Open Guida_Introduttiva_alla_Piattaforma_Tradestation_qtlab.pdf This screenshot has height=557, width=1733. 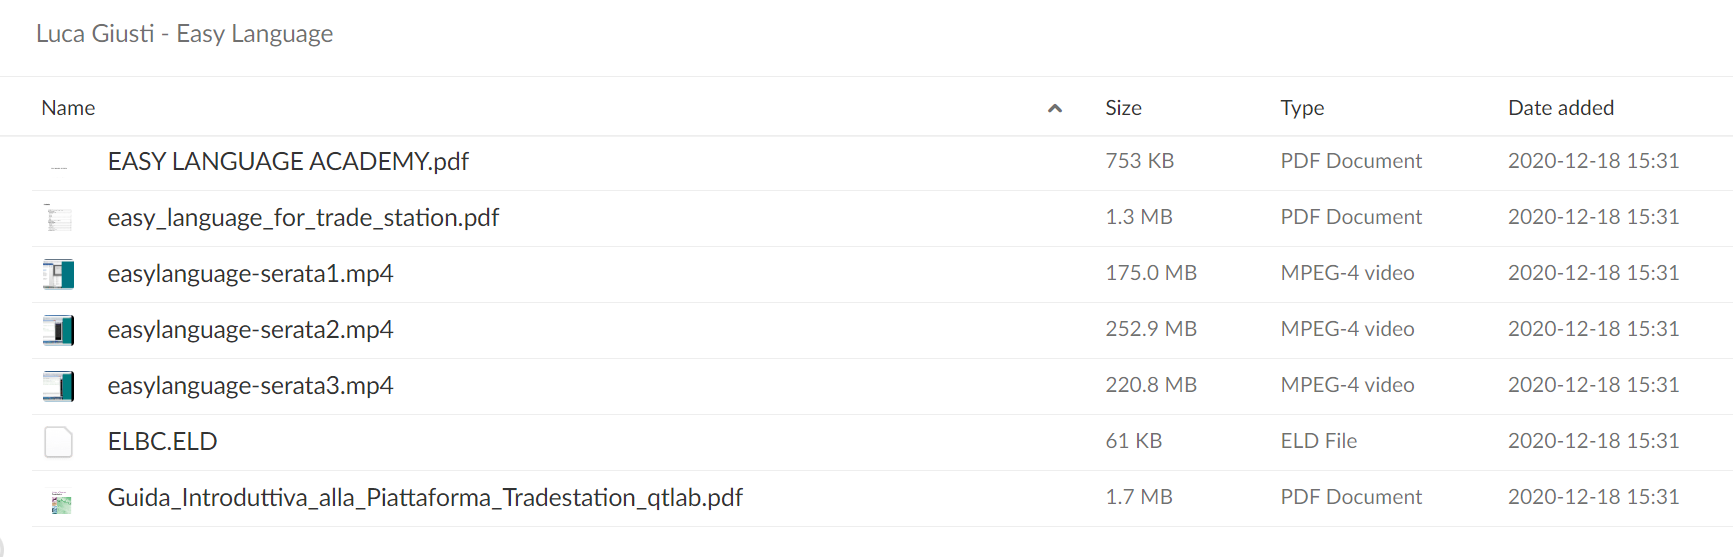pos(425,498)
